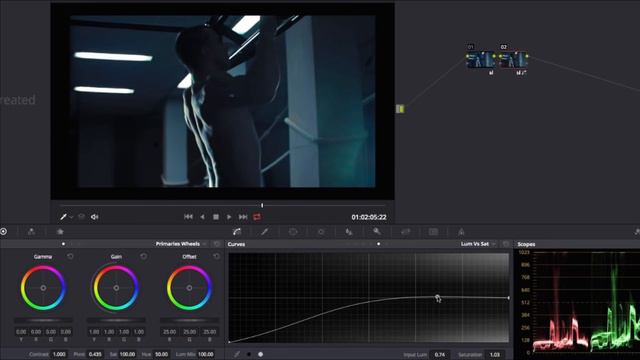Select the Saturation field 1.03
The width and height of the screenshot is (640, 360).
[x=494, y=355]
